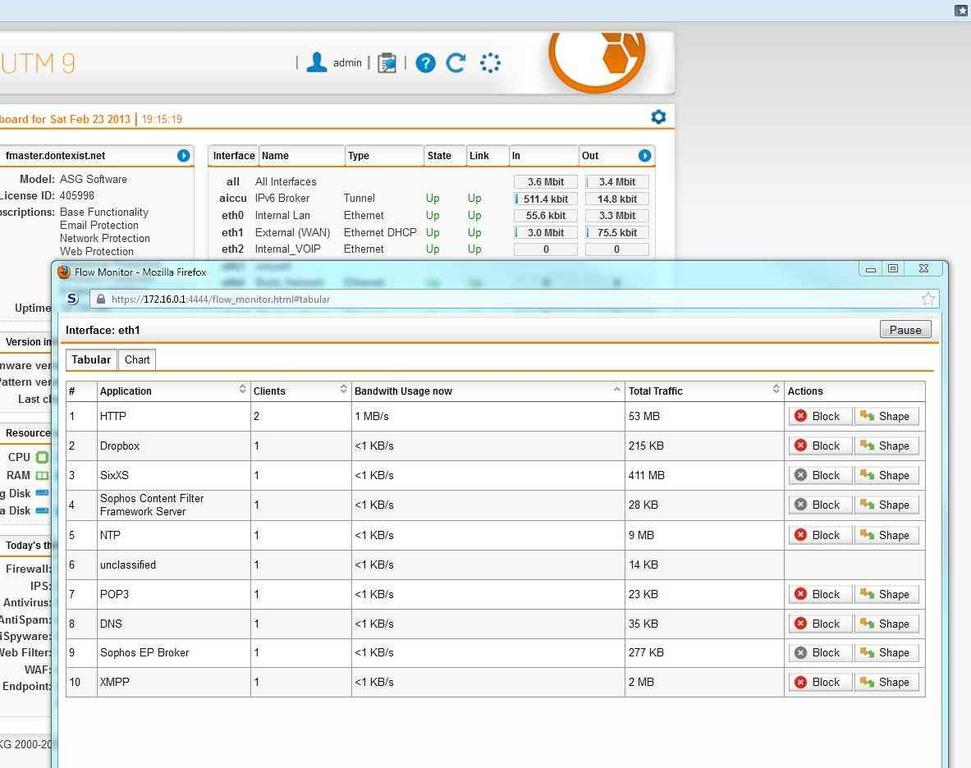
Task: Shape traffic for XMPP
Action: coord(886,682)
